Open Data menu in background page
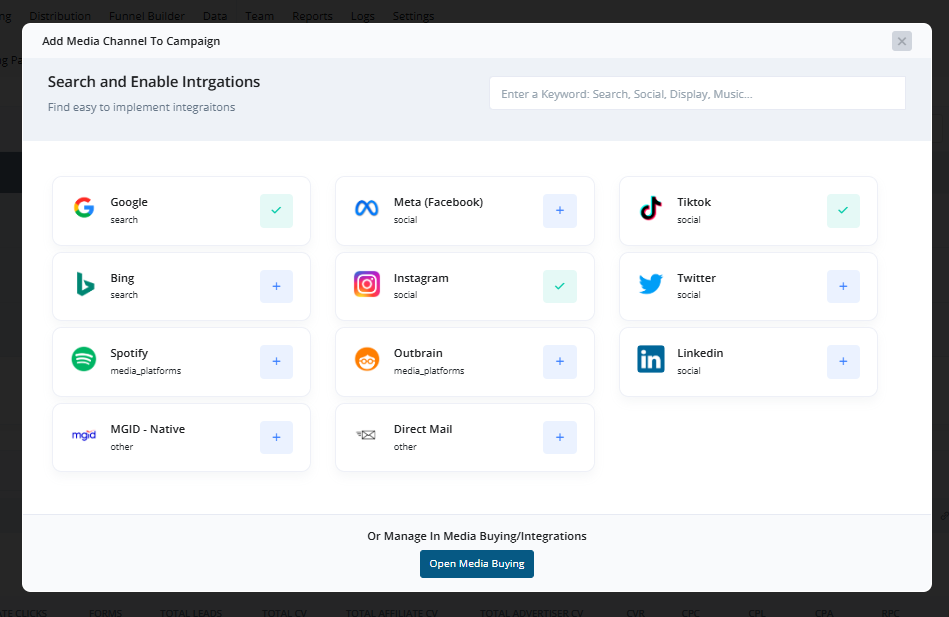949x617 pixels. coord(215,16)
